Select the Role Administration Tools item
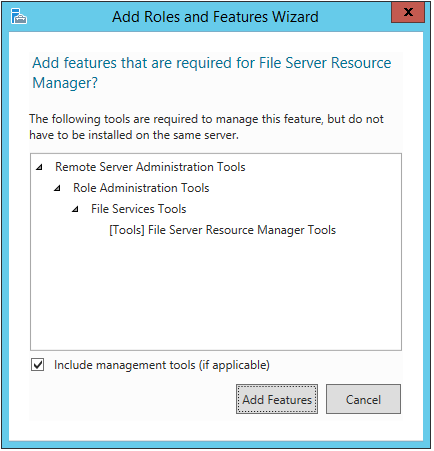The width and height of the screenshot is (434, 451). point(141,188)
